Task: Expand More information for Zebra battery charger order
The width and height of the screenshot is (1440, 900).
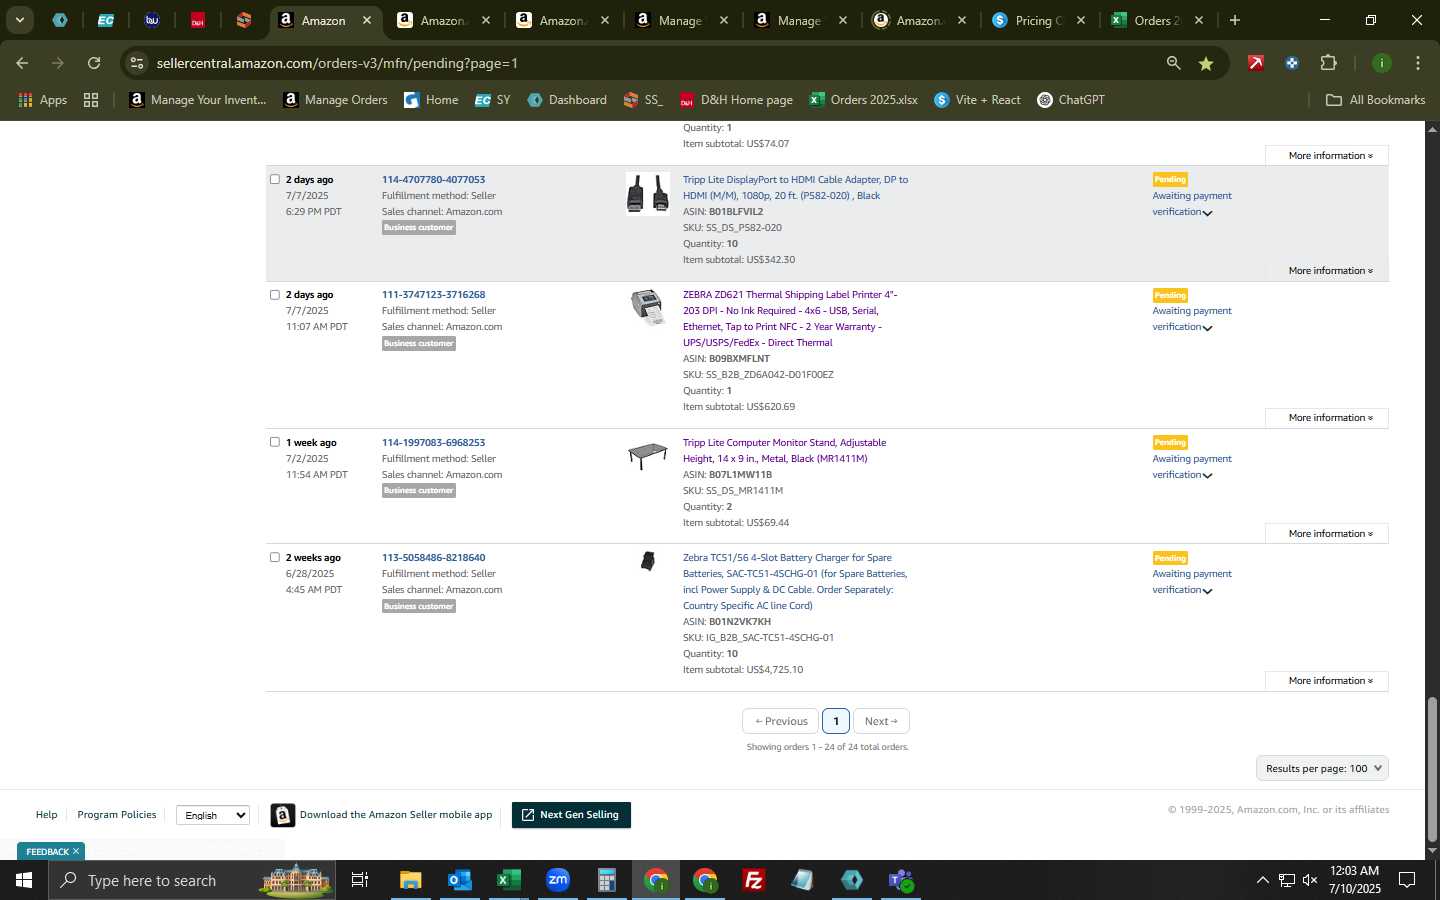Action: pos(1326,681)
